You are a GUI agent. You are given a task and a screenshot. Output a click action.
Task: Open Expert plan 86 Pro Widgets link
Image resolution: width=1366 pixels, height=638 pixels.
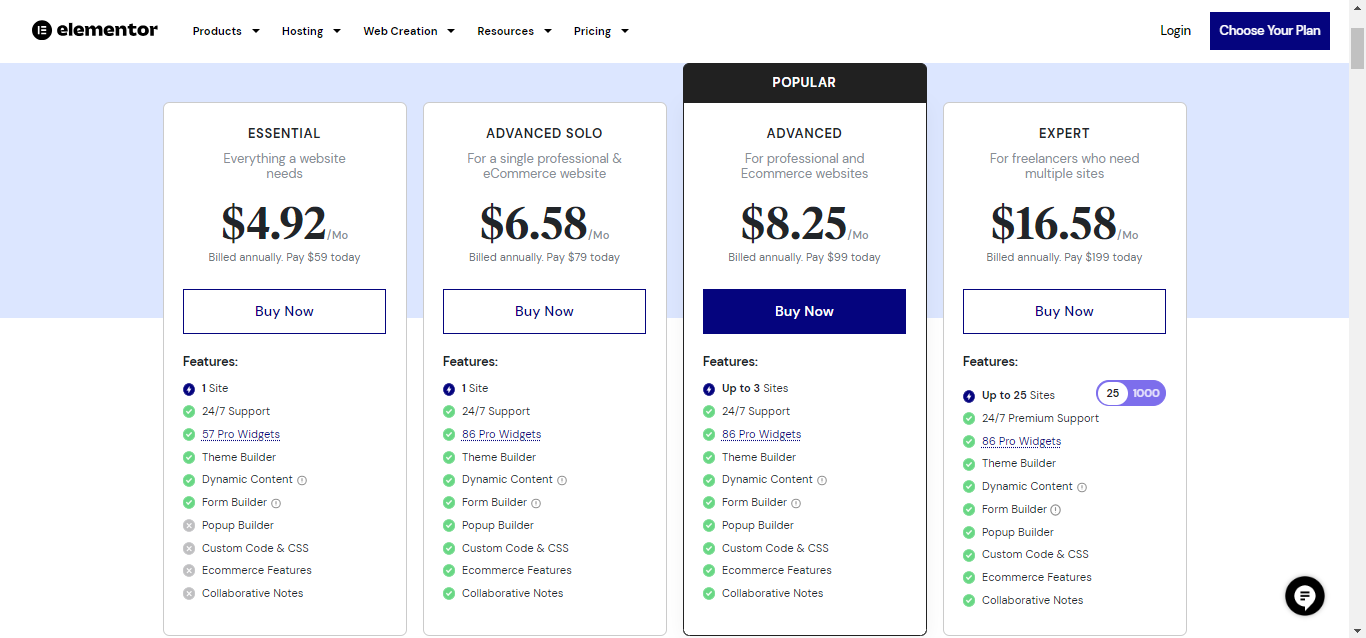pos(1021,441)
